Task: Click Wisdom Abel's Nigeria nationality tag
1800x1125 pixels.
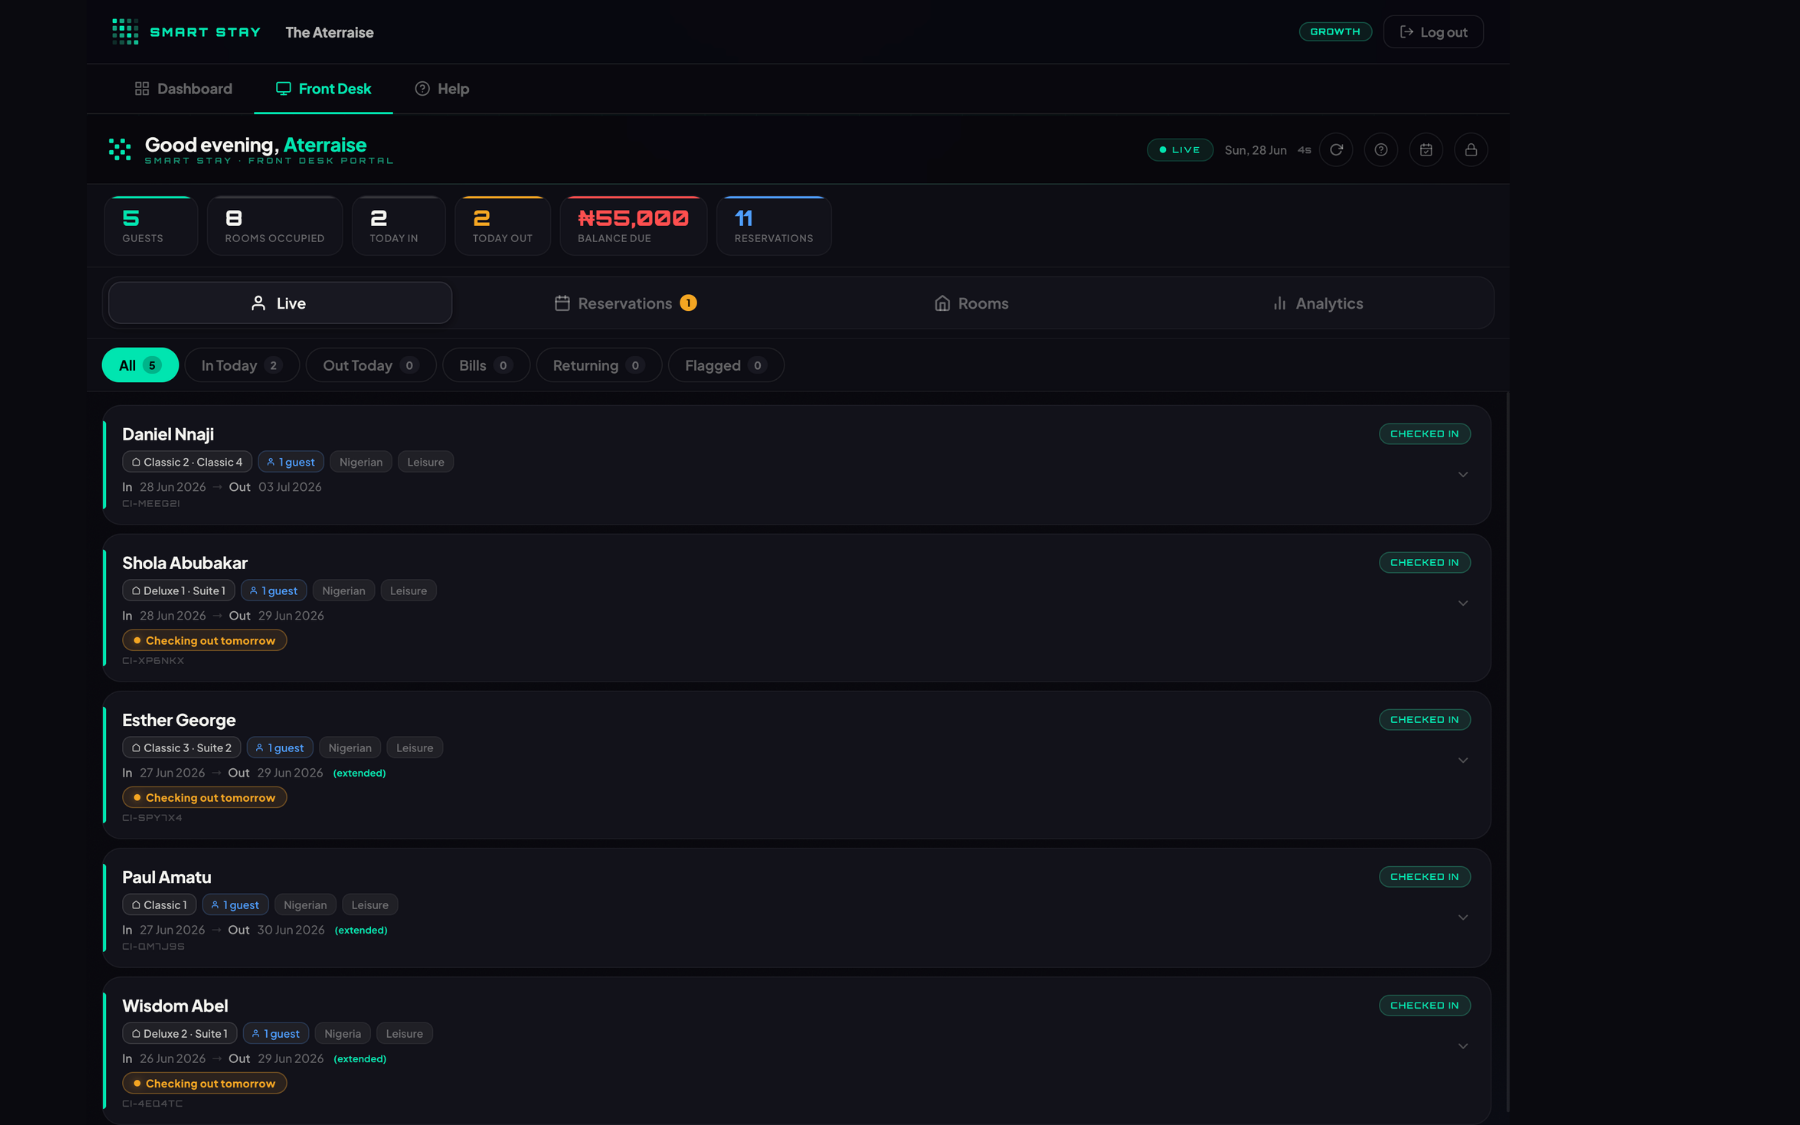Action: pyautogui.click(x=343, y=1034)
